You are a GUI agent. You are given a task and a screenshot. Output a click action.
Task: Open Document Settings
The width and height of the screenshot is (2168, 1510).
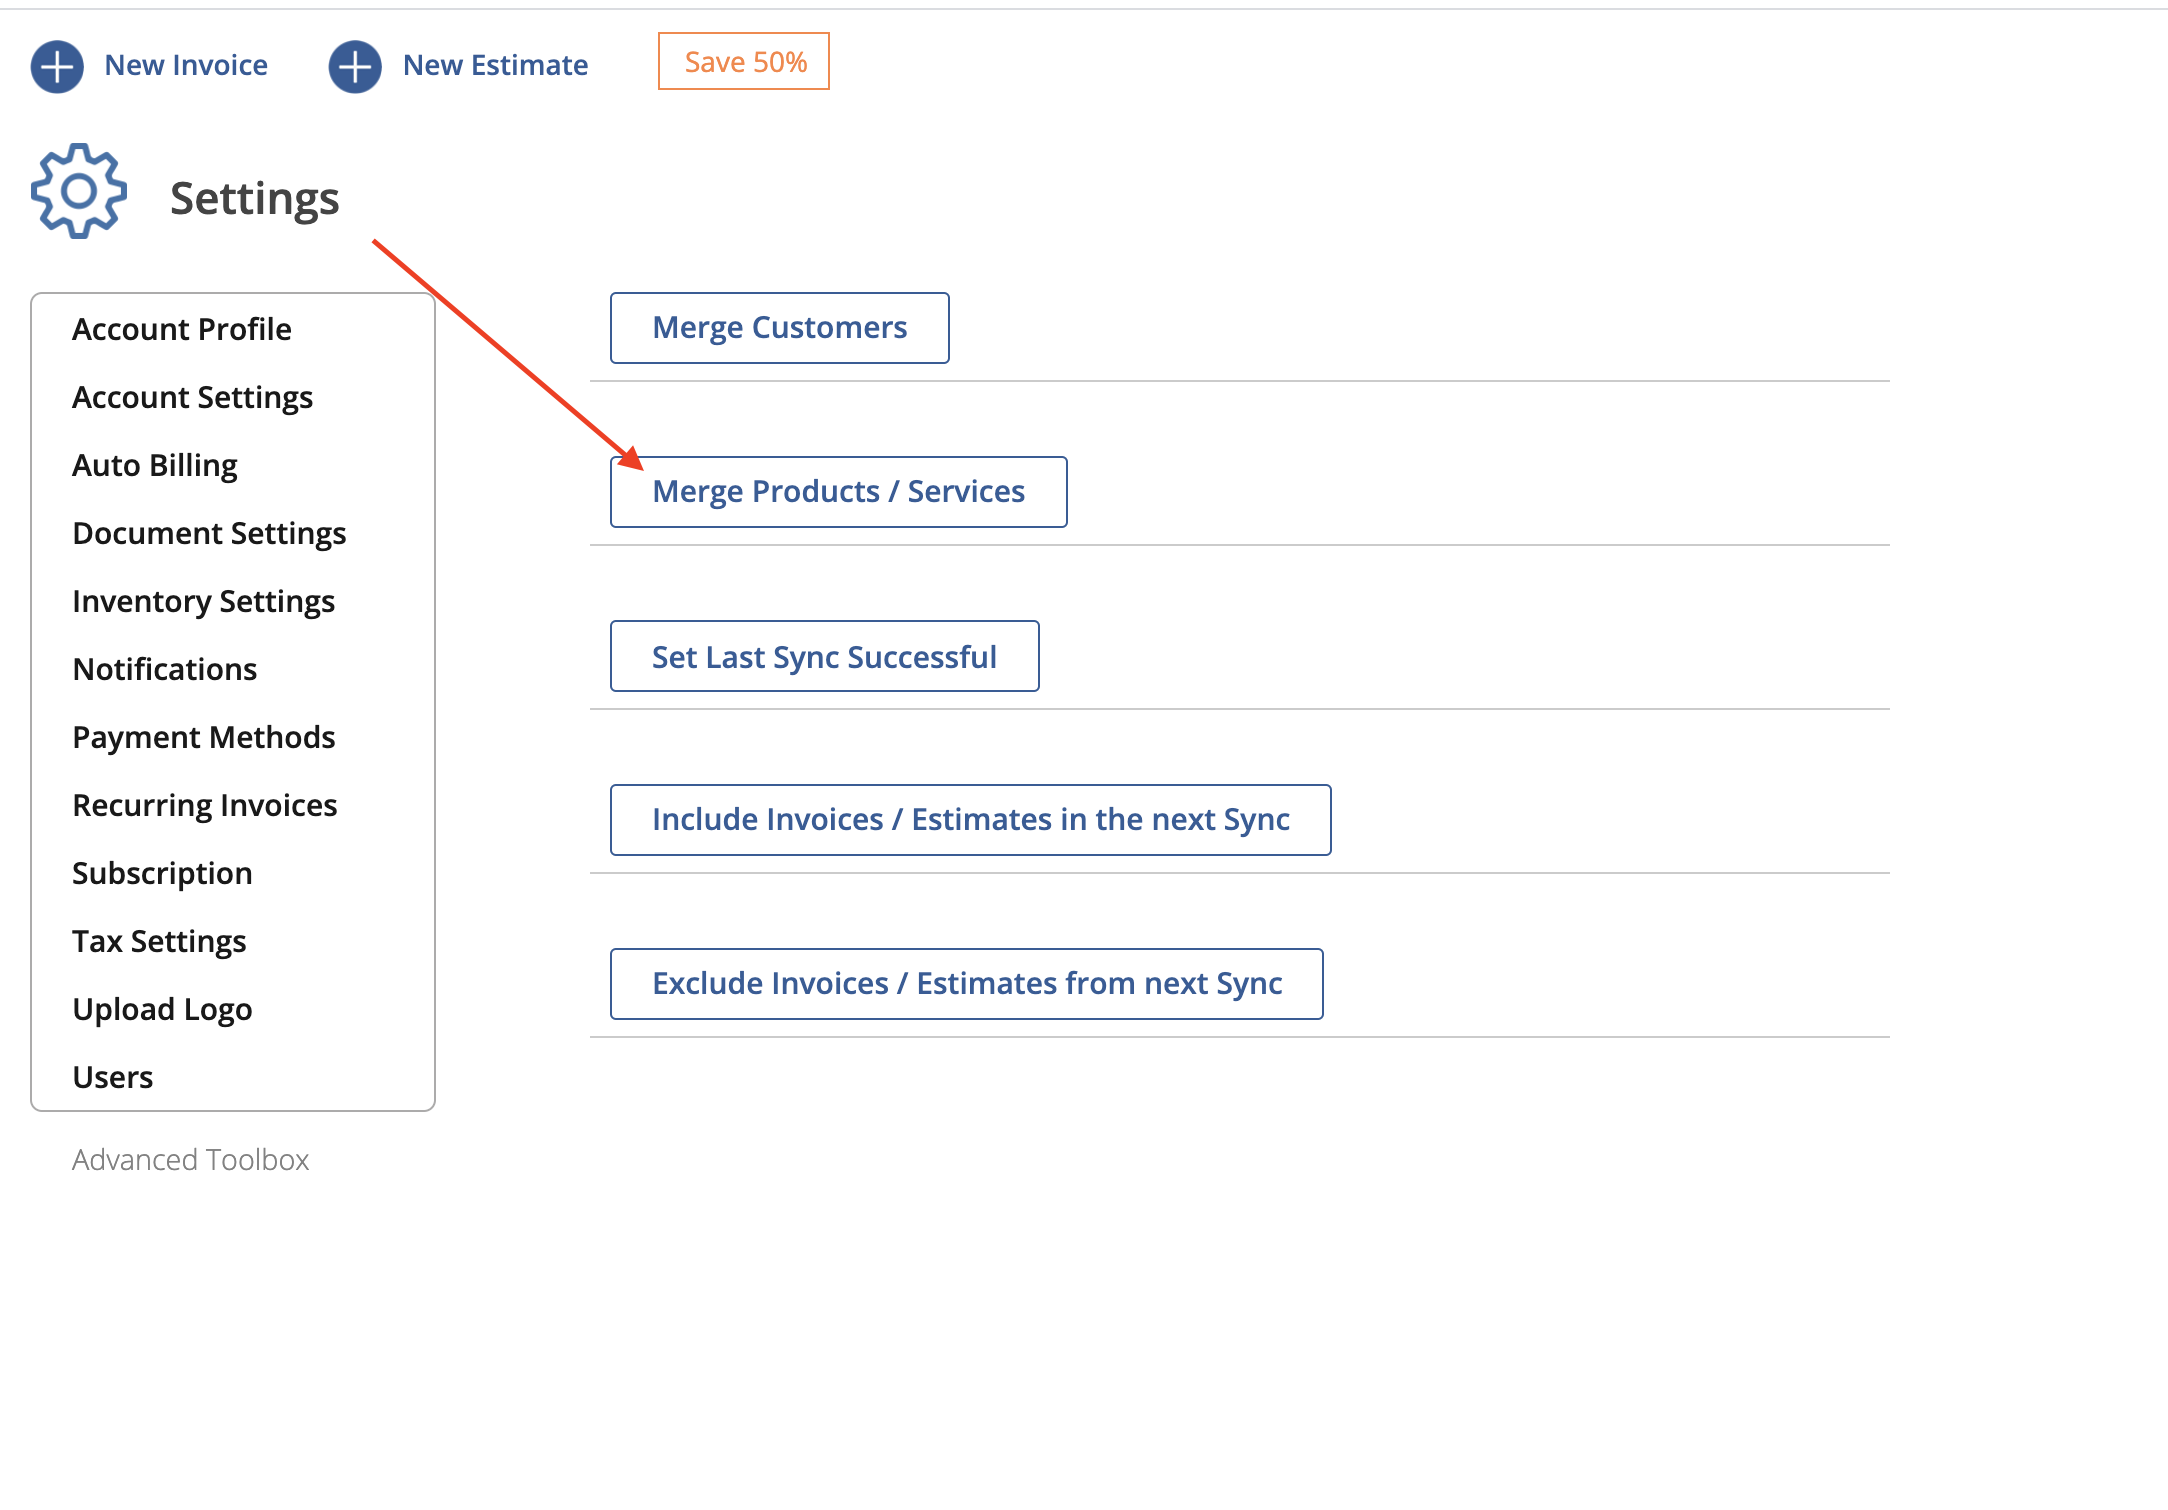209,532
